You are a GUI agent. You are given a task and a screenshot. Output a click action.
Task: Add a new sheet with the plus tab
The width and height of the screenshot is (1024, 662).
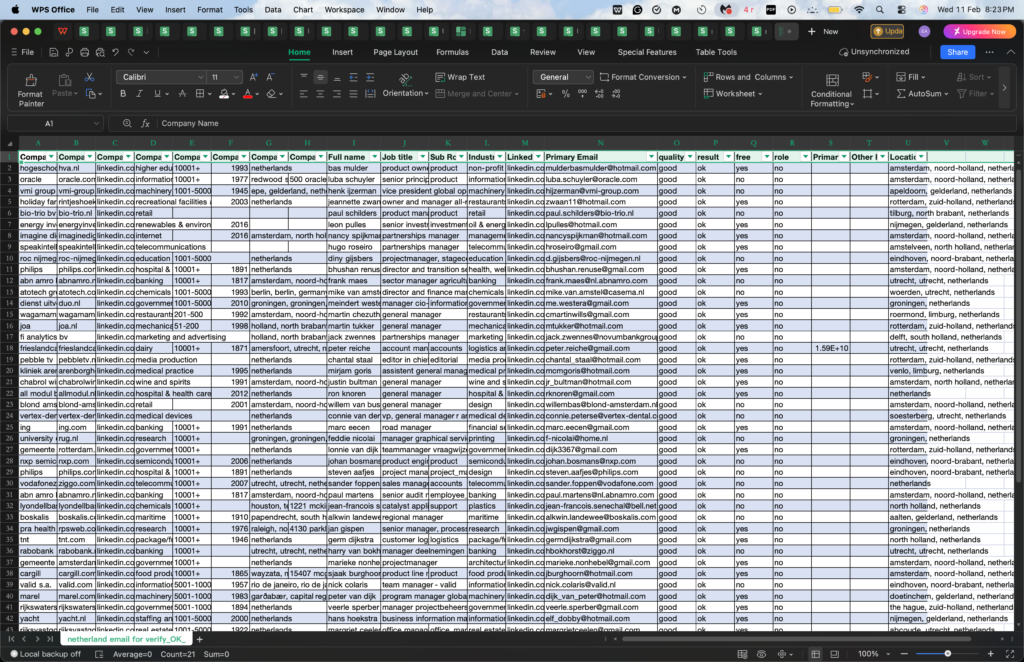click(x=198, y=638)
